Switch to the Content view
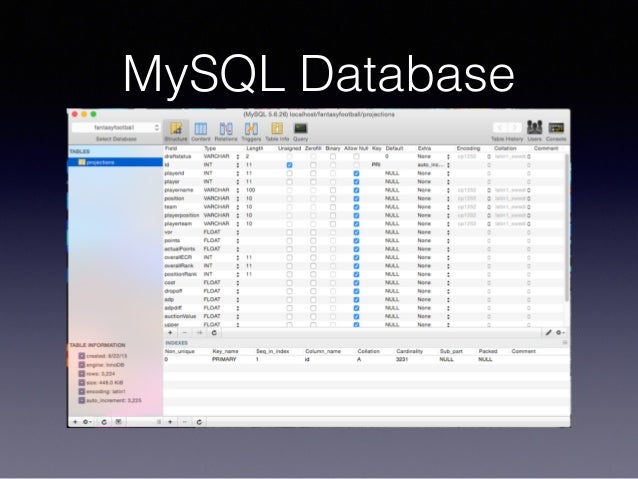Image resolution: width=638 pixels, height=479 pixels. [x=201, y=131]
